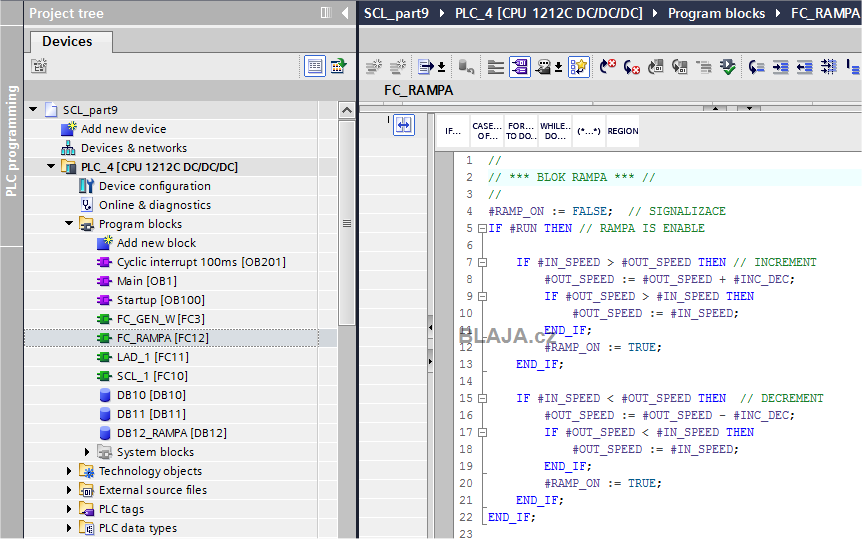Image resolution: width=862 pixels, height=539 pixels.
Task: Collapse the Project tree panel with arrow
Action: point(344,13)
